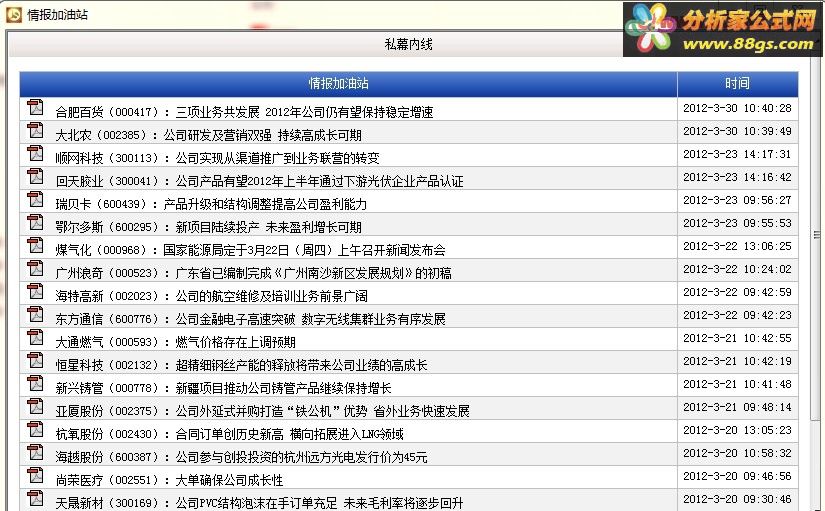Click timestamp 2012-3-20 13:05:23
The width and height of the screenshot is (825, 511).
[x=737, y=430]
